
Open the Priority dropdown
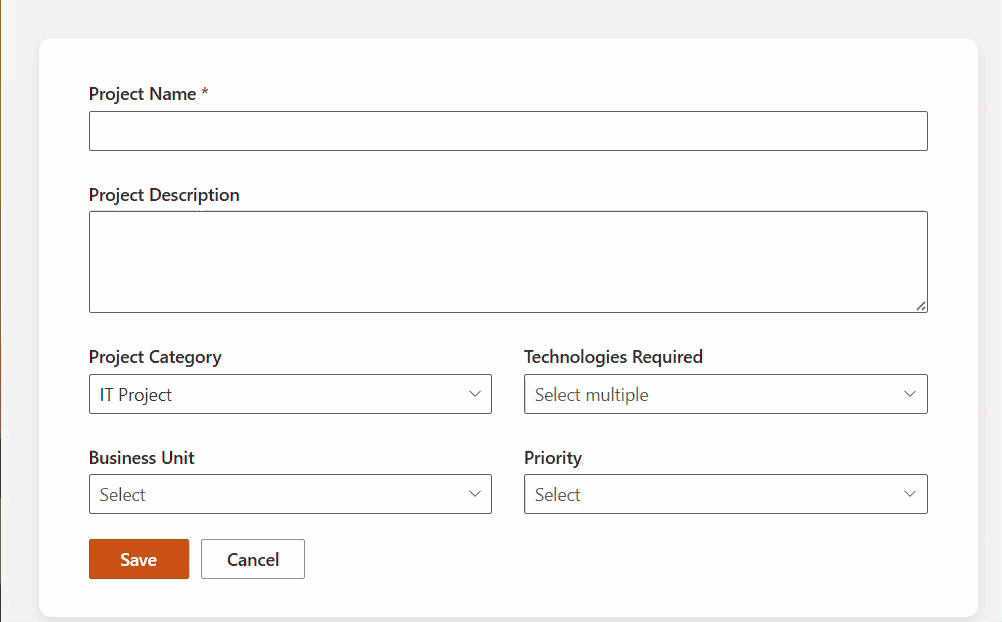(x=725, y=494)
